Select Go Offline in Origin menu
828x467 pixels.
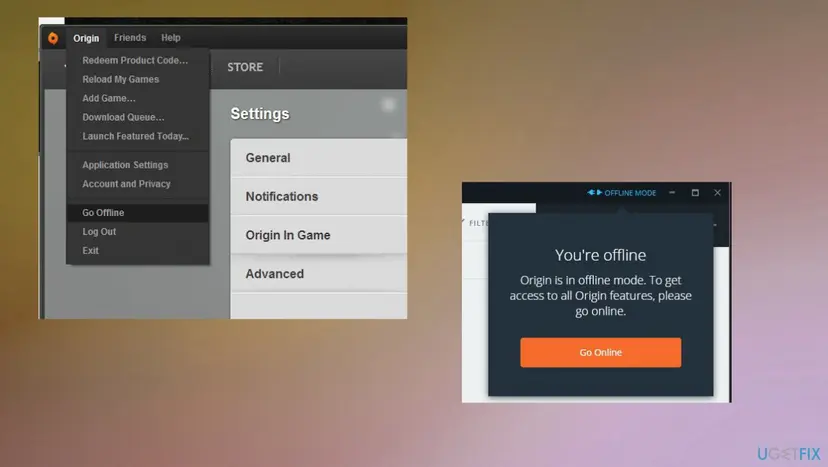pos(137,213)
